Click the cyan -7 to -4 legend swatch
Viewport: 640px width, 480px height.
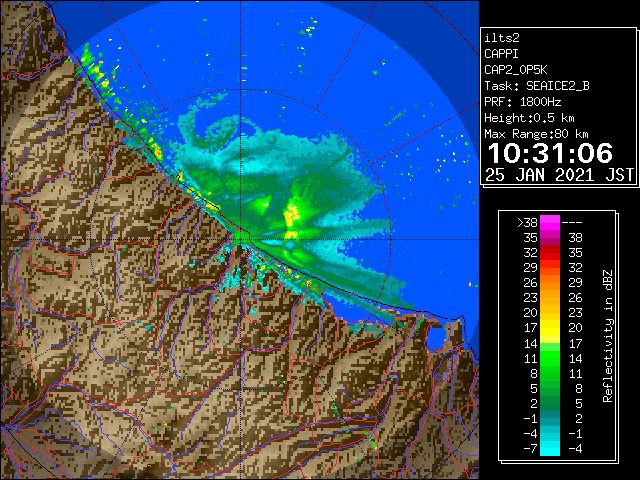pyautogui.click(x=550, y=448)
